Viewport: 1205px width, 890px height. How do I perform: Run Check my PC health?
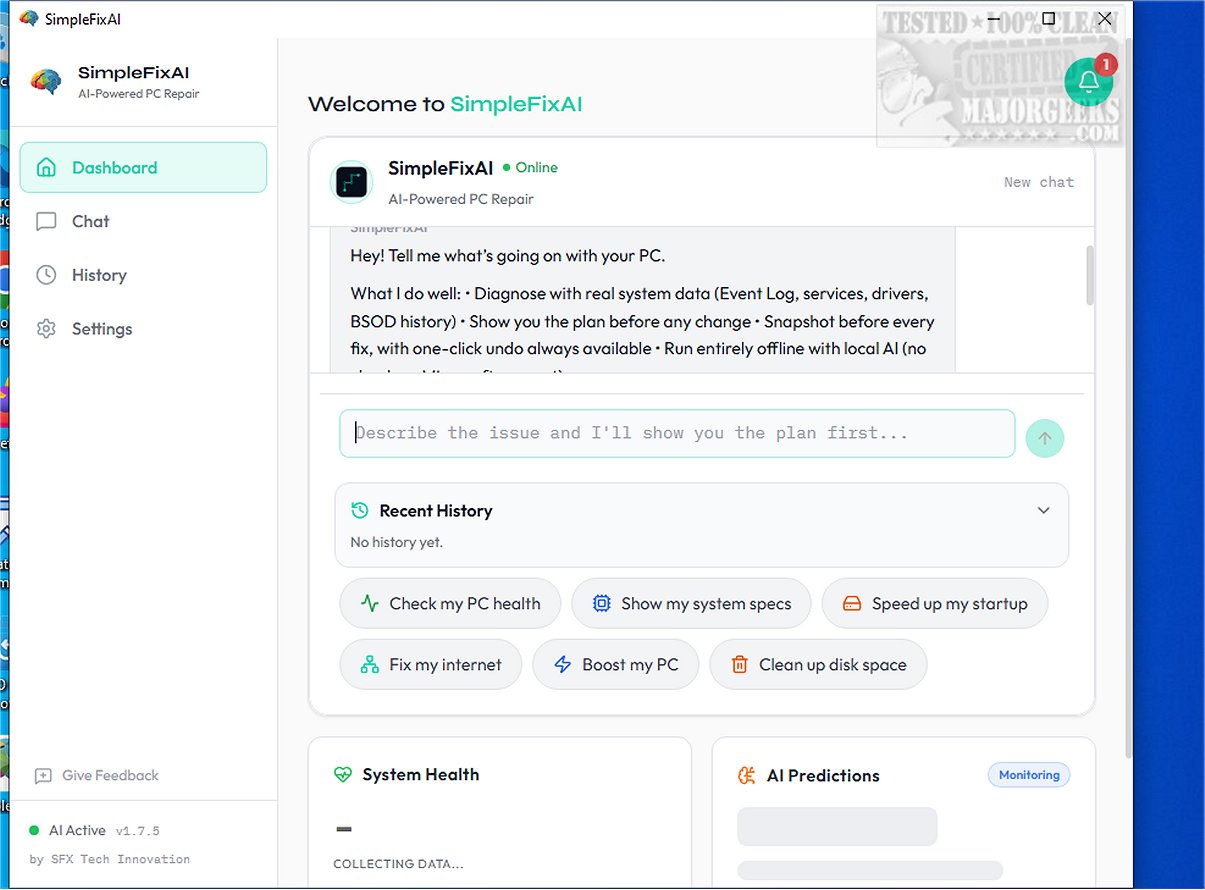450,604
